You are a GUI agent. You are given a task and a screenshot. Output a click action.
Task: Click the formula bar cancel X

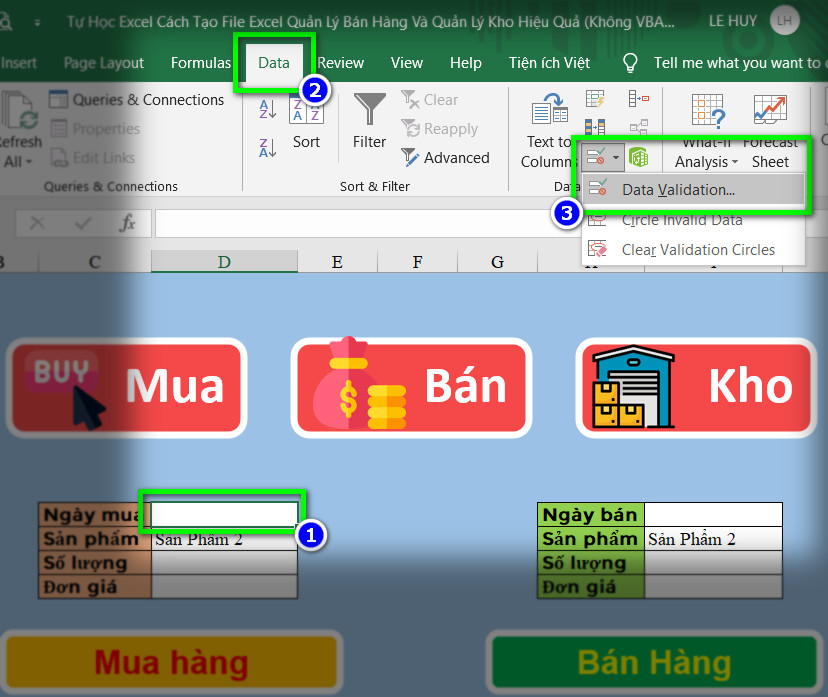point(37,223)
